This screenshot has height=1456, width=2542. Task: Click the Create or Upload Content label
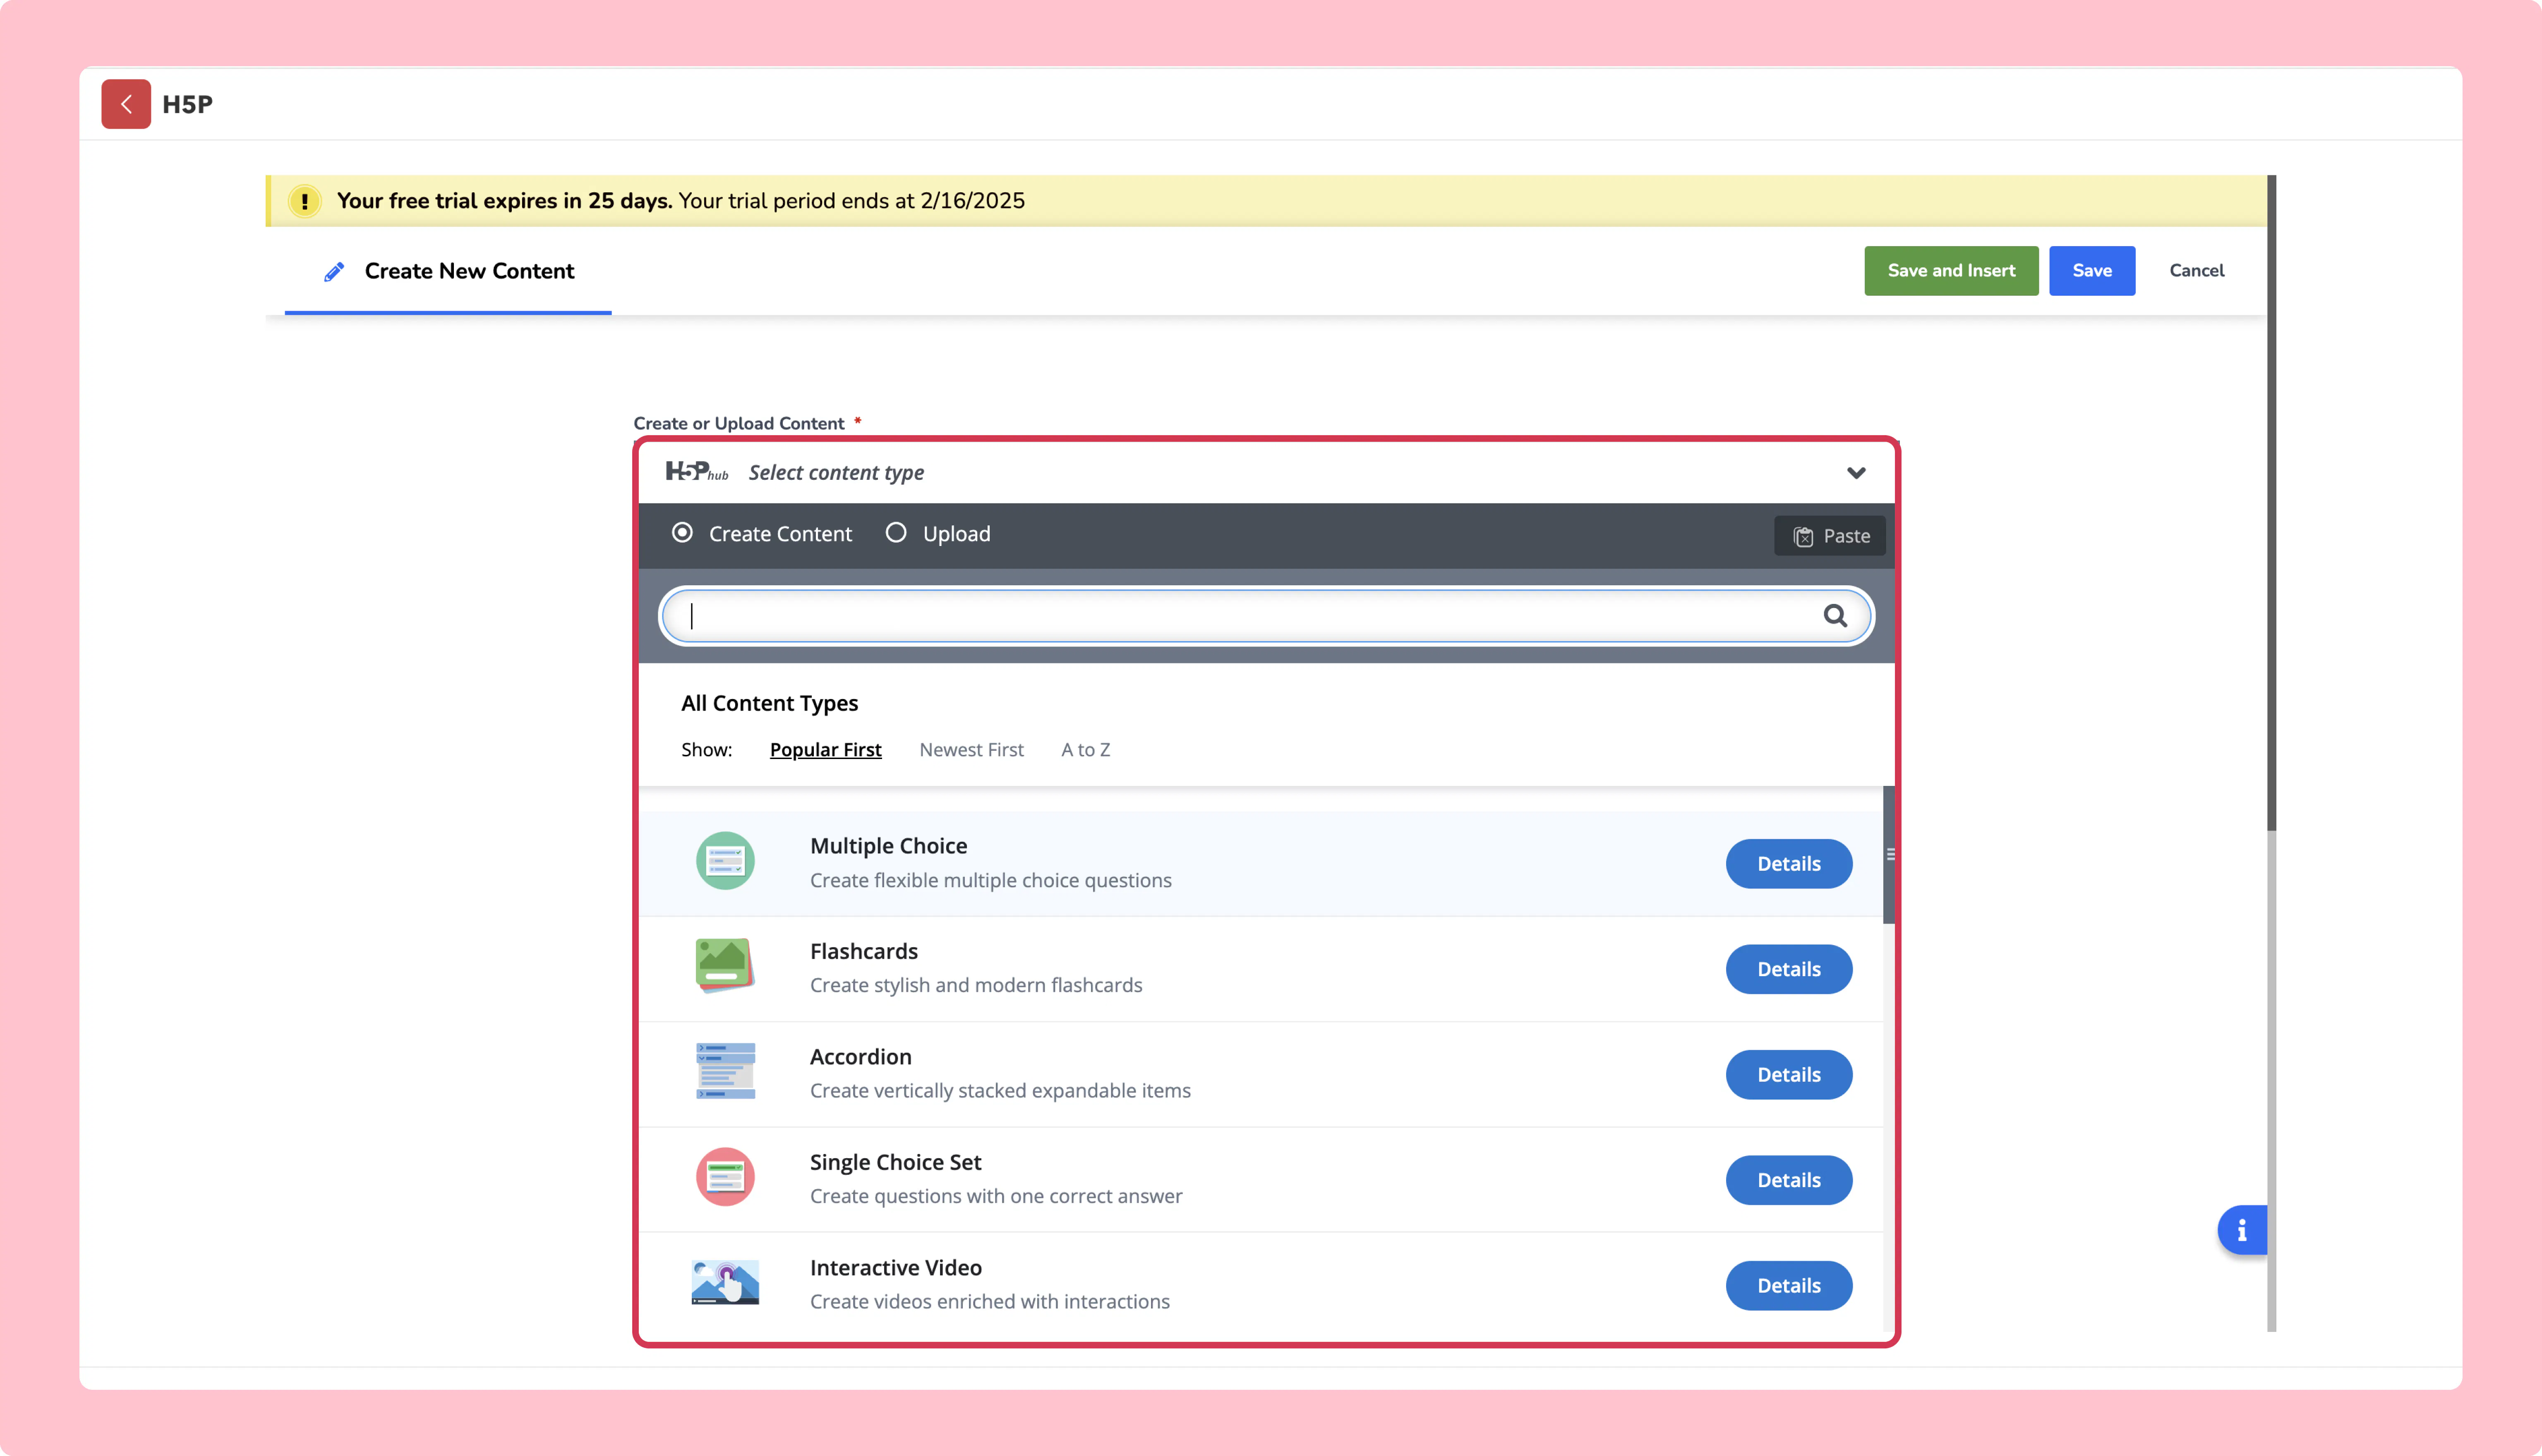739,423
